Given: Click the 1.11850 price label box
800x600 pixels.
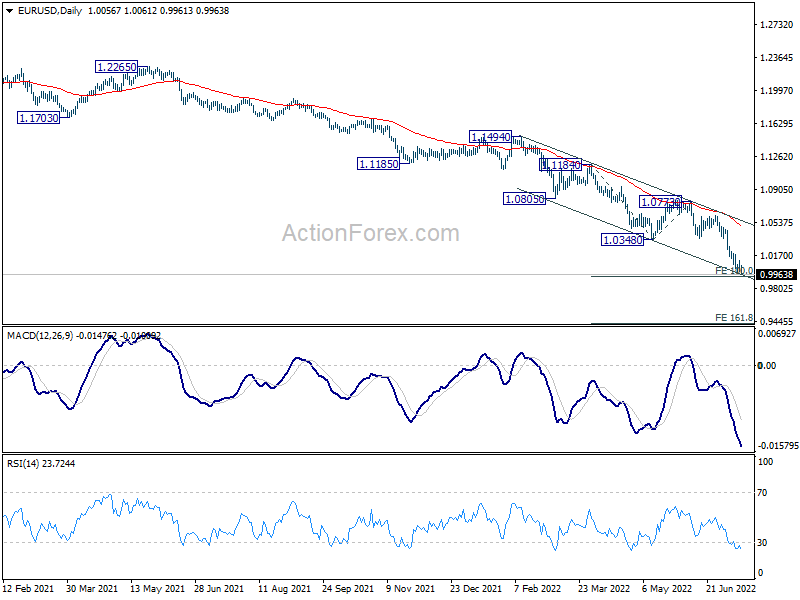Looking at the screenshot, I should 378,164.
